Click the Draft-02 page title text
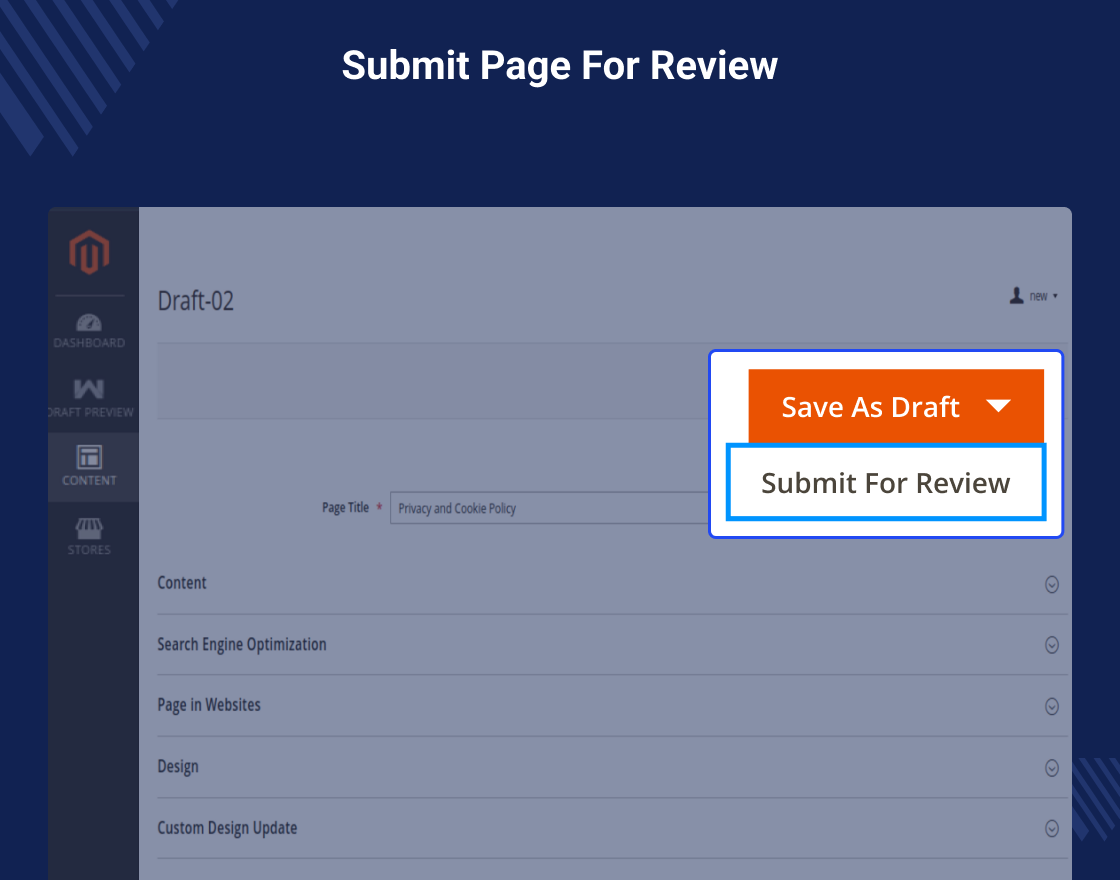 pos(196,301)
